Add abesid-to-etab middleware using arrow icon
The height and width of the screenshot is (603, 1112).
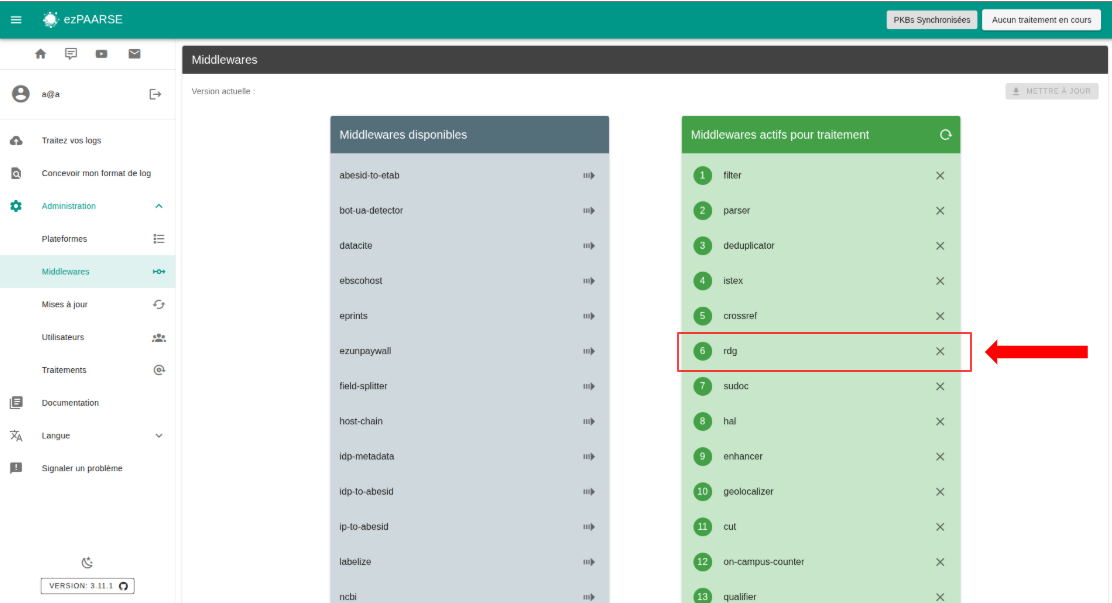tap(589, 176)
